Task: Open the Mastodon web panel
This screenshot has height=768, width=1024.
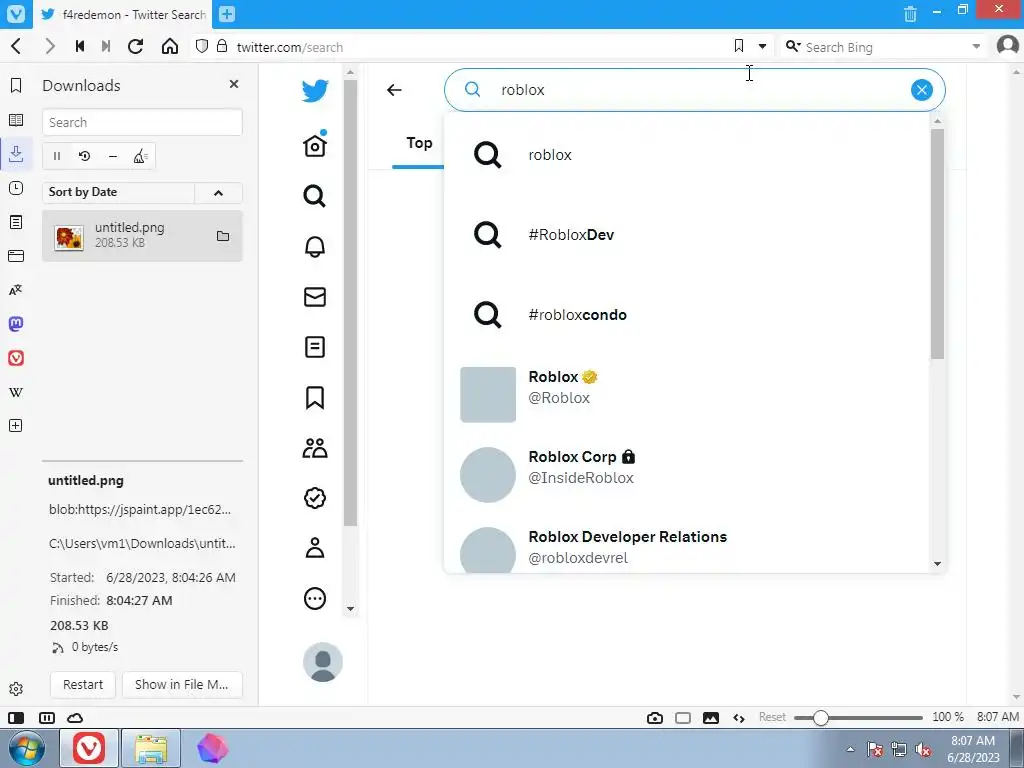Action: 16,324
